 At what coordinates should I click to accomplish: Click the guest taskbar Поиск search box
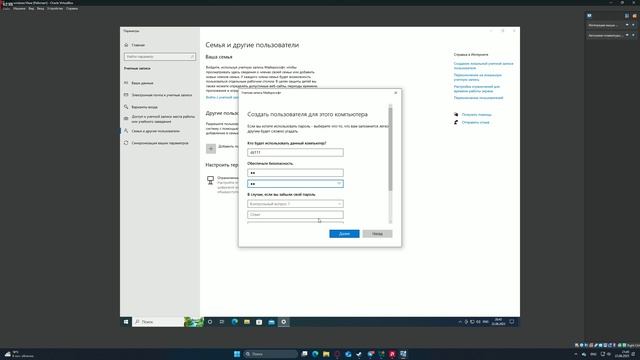click(158, 322)
